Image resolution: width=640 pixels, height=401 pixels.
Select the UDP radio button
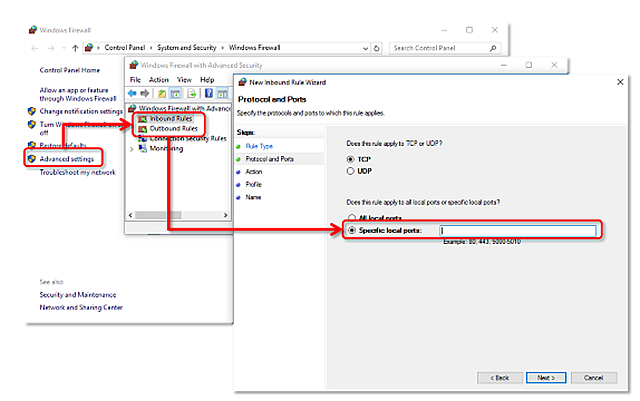350,171
